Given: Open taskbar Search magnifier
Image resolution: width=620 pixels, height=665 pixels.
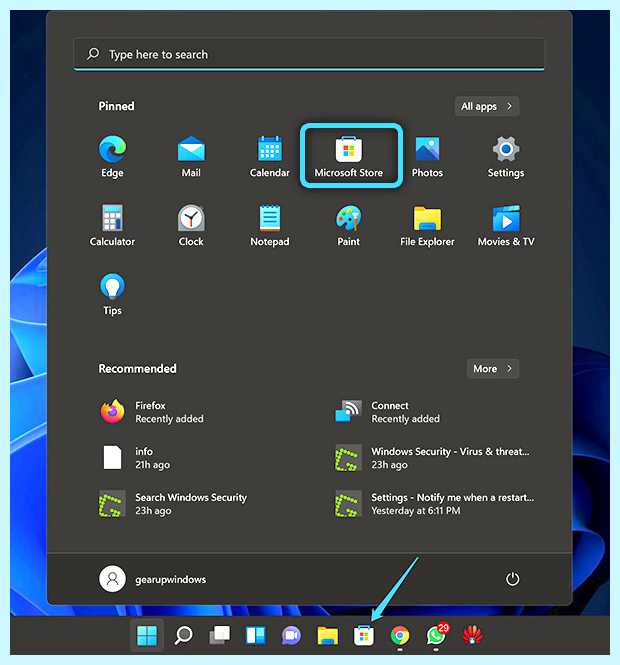Looking at the screenshot, I should click(184, 635).
